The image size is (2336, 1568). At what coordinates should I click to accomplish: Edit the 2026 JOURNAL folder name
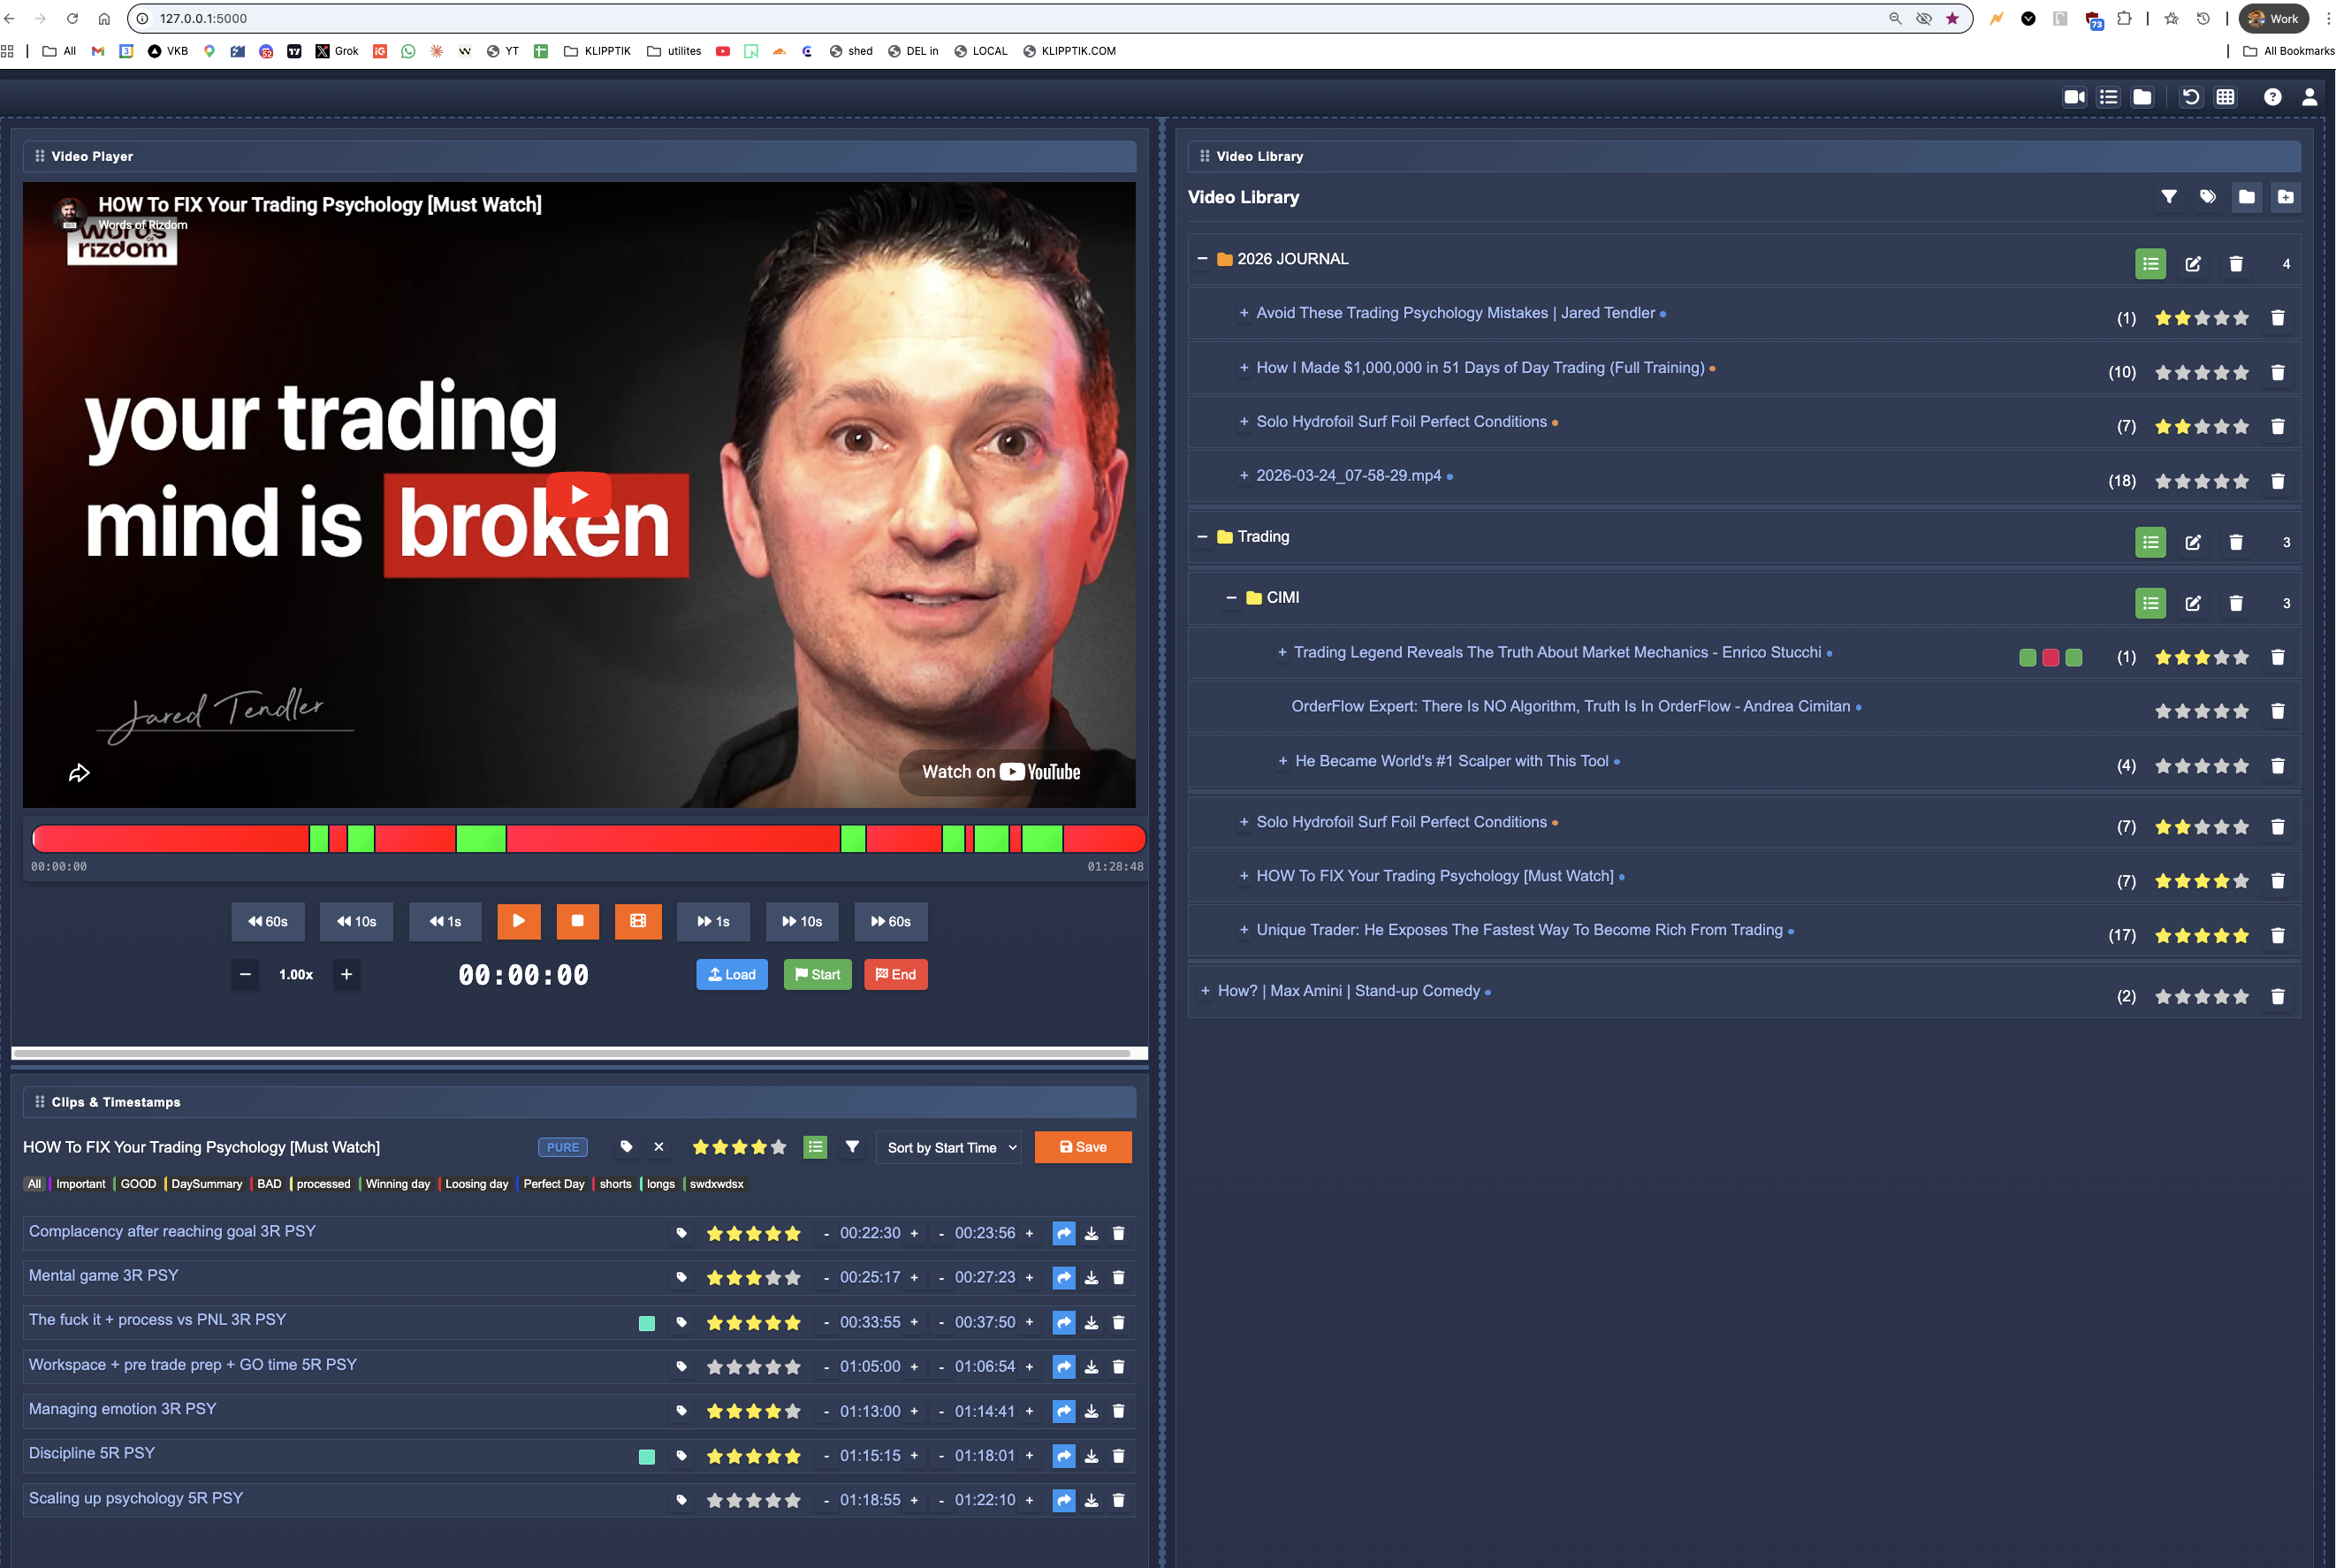pos(2193,264)
